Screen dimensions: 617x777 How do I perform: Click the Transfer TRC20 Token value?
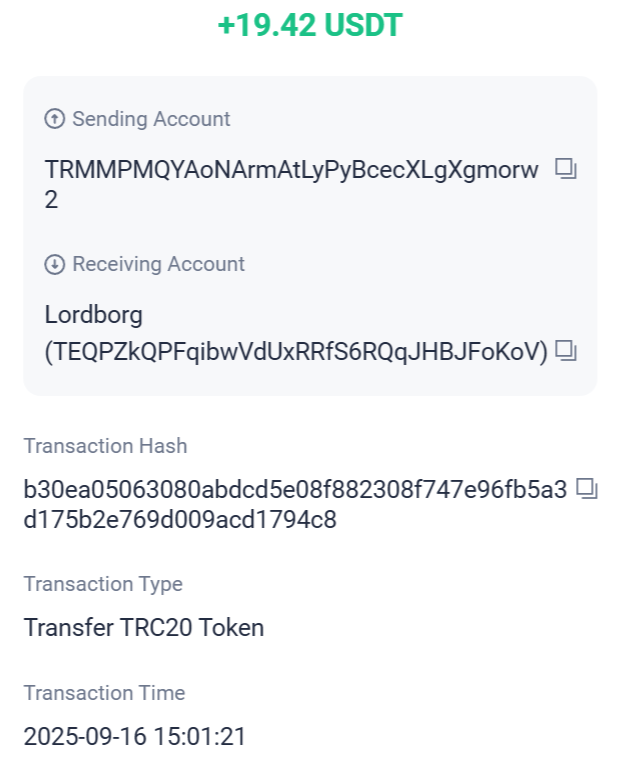coord(144,628)
